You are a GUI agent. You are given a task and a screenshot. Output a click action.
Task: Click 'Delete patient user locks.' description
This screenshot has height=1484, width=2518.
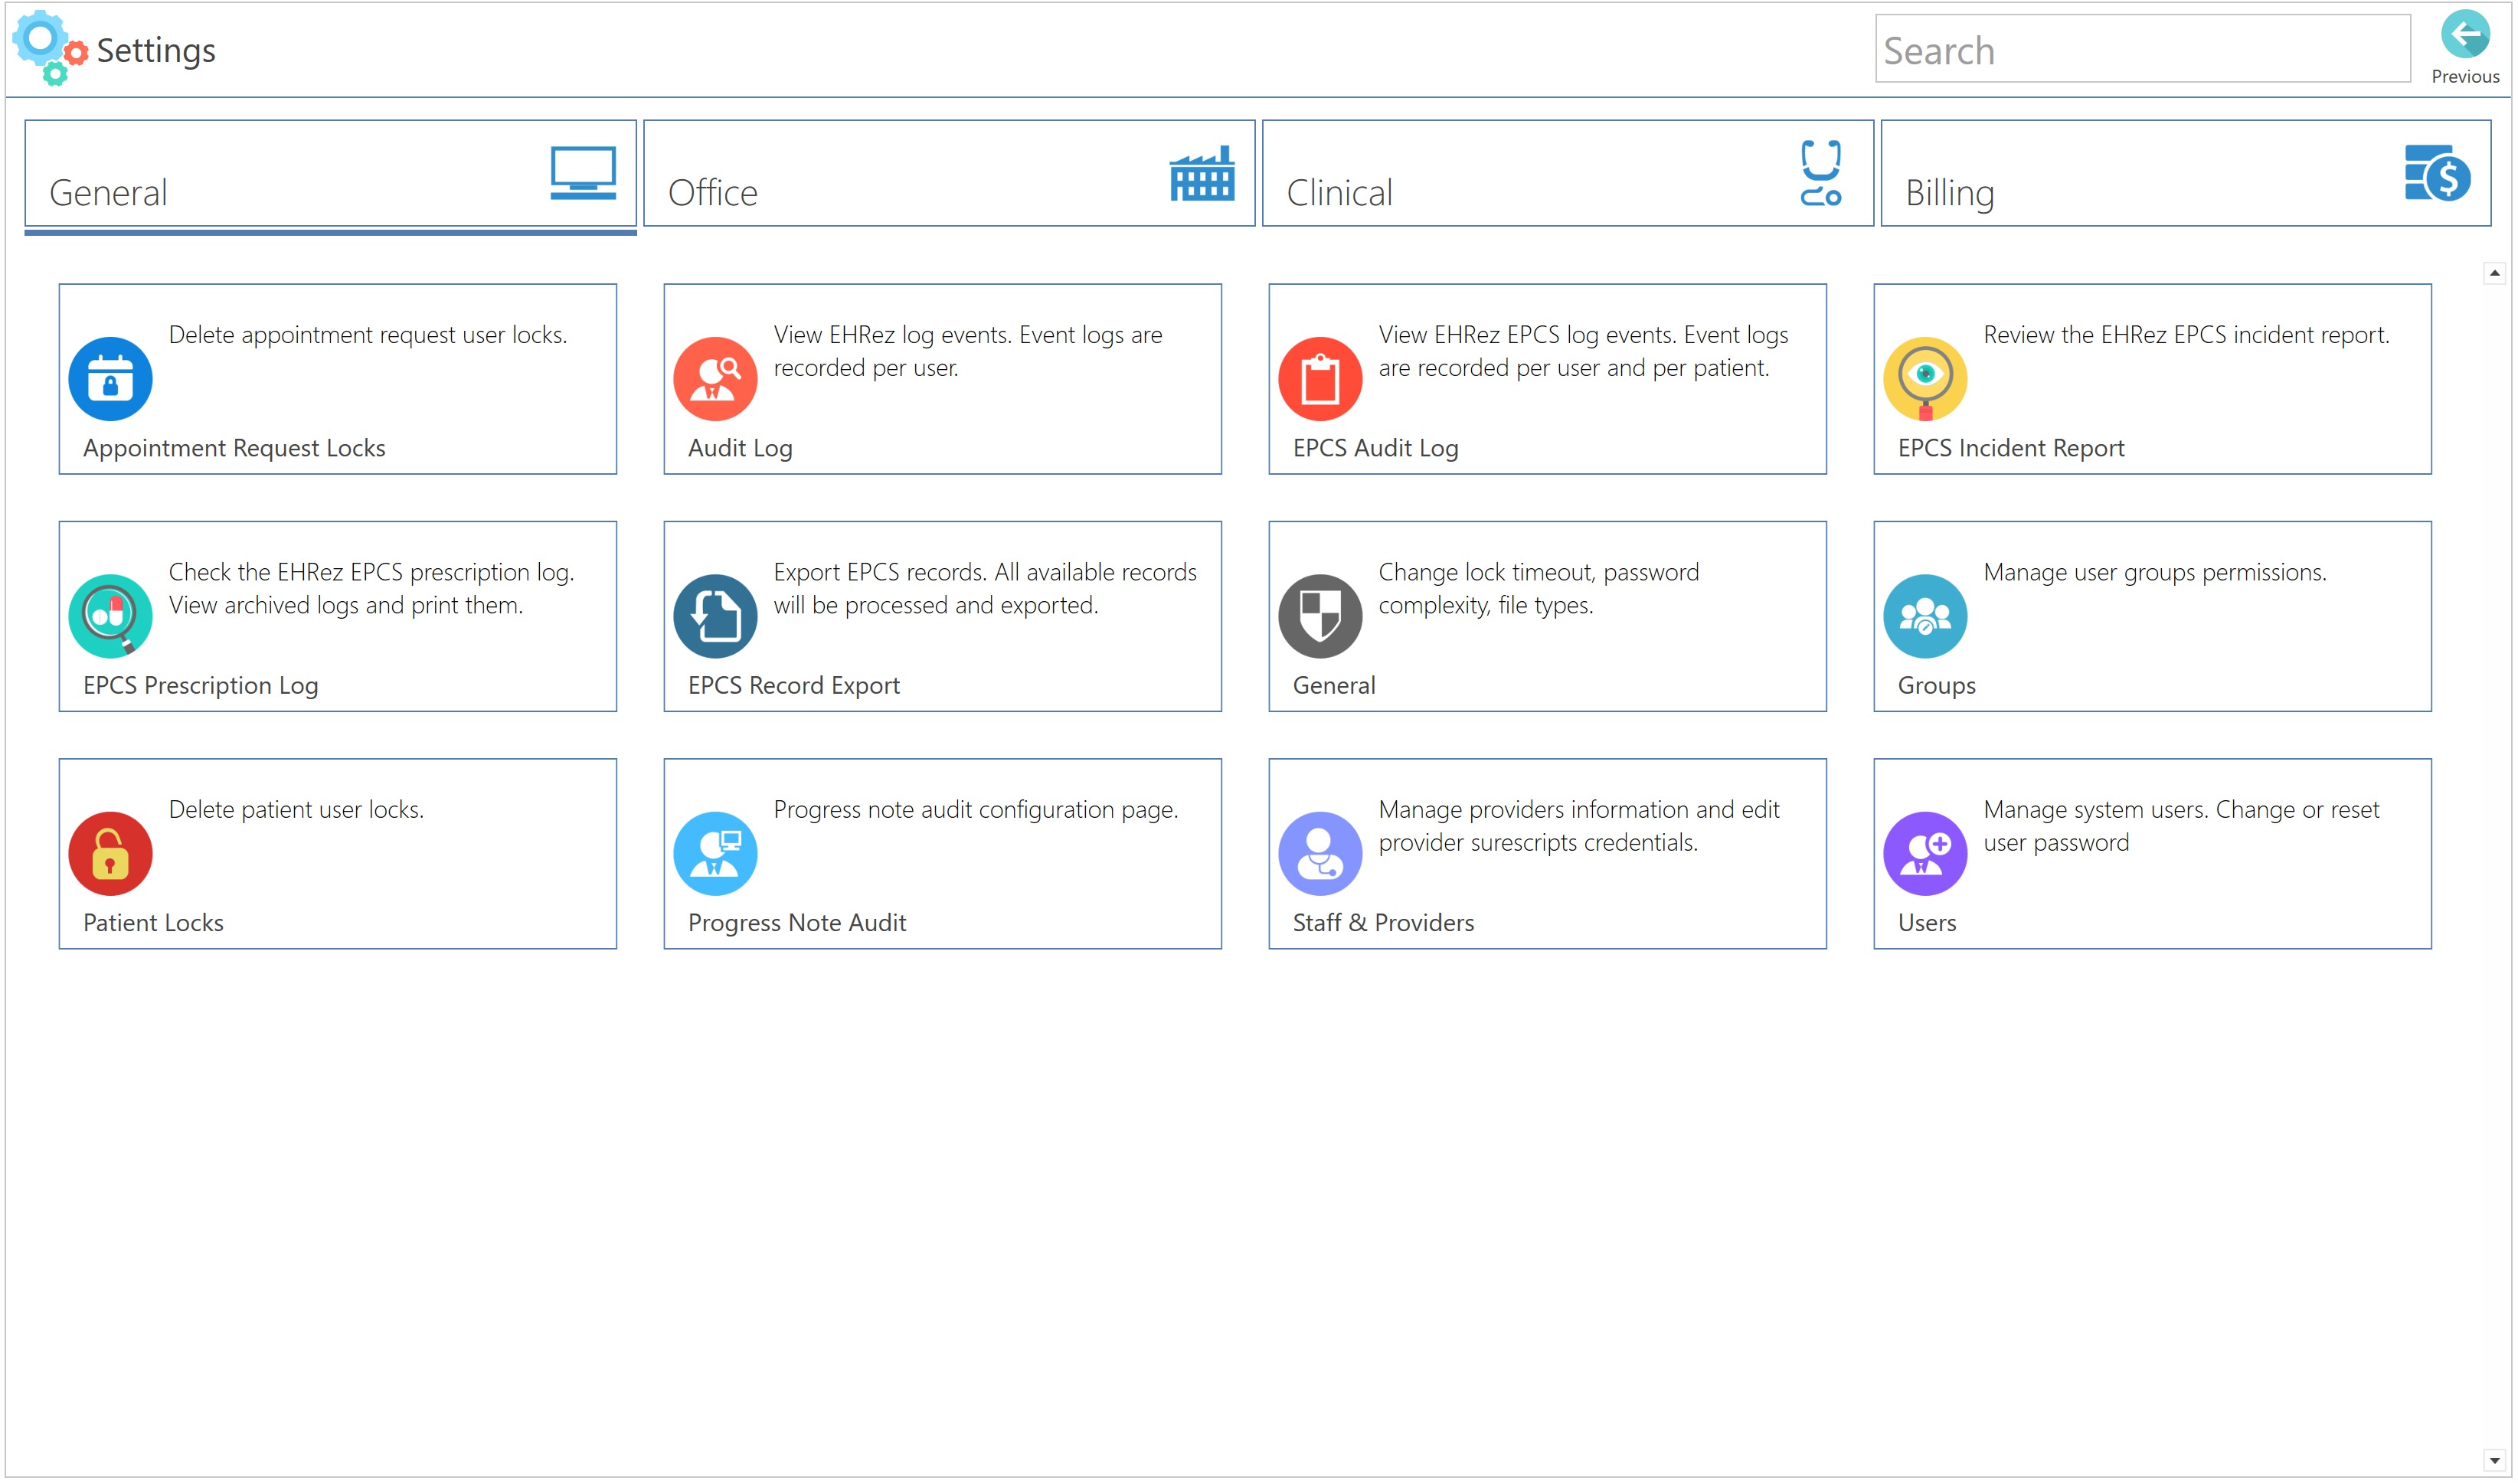(x=296, y=809)
